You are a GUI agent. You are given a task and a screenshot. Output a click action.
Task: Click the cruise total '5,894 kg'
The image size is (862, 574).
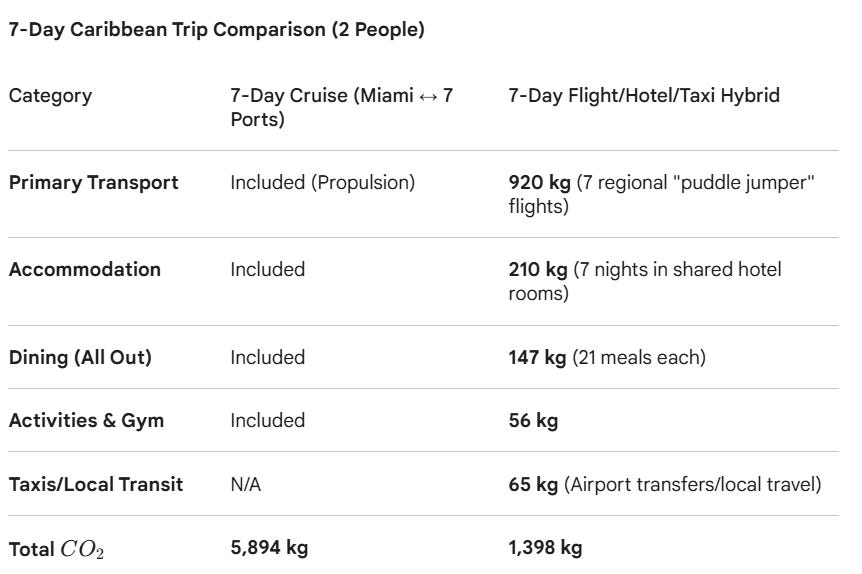point(269,548)
